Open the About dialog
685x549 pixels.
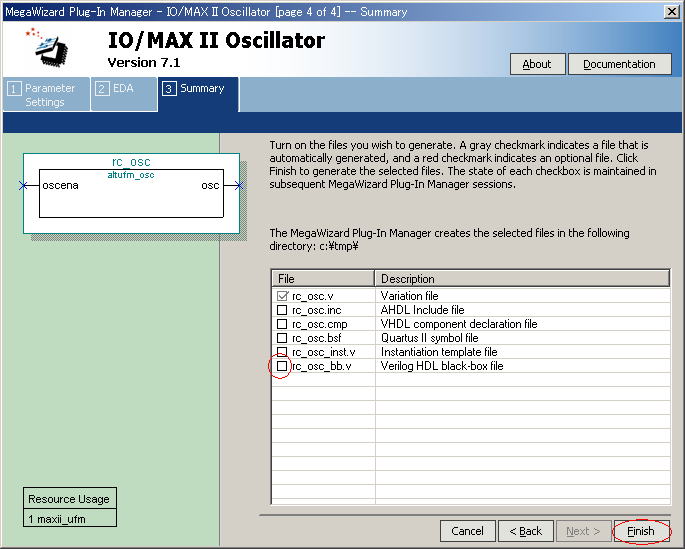pos(537,64)
